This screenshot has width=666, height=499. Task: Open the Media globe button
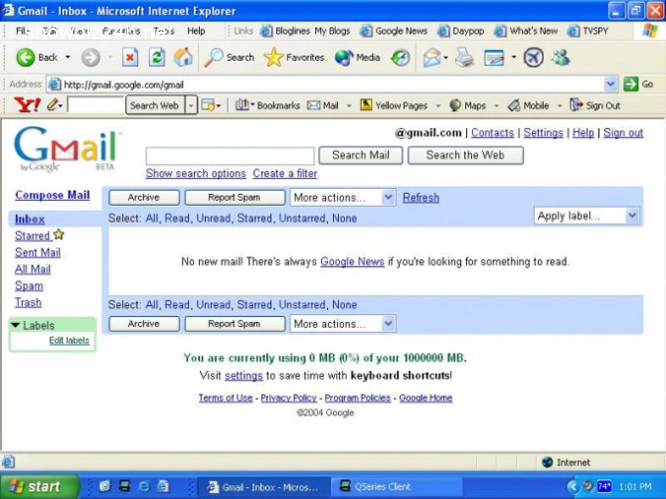click(357, 57)
